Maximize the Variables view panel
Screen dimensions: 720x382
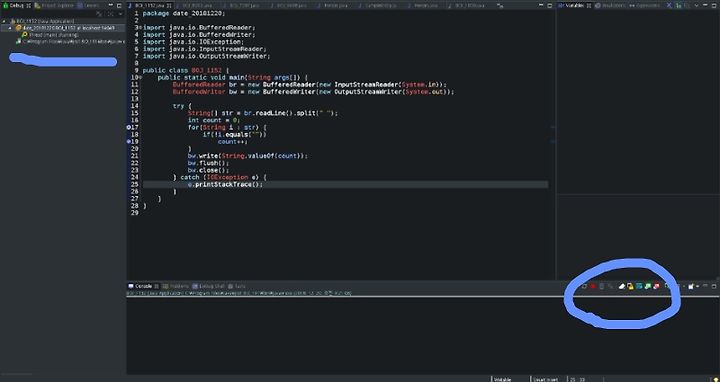pyautogui.click(x=714, y=6)
